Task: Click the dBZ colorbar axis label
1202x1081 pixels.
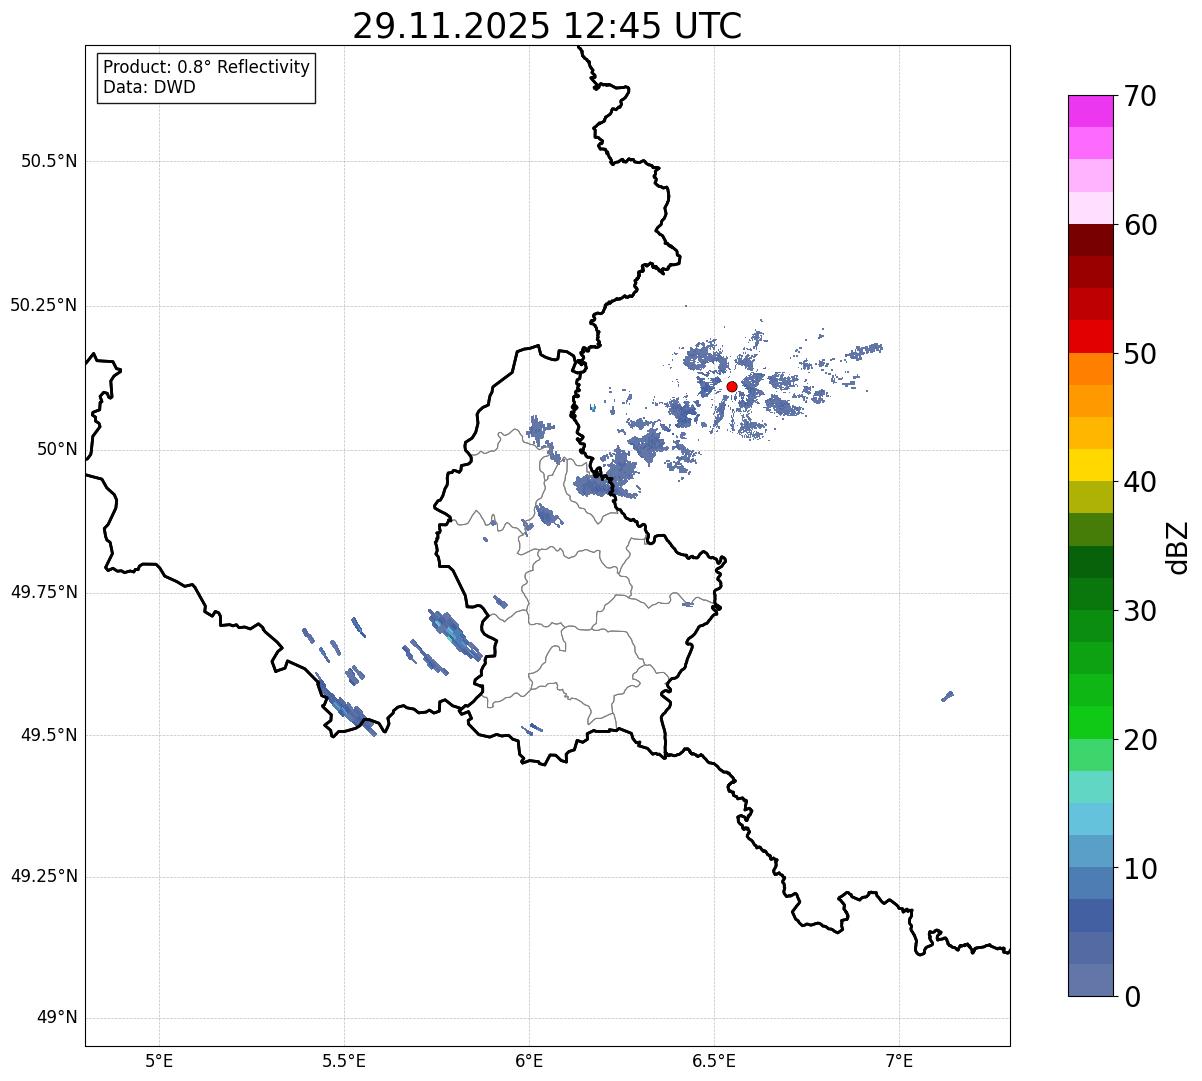Action: tap(1178, 547)
